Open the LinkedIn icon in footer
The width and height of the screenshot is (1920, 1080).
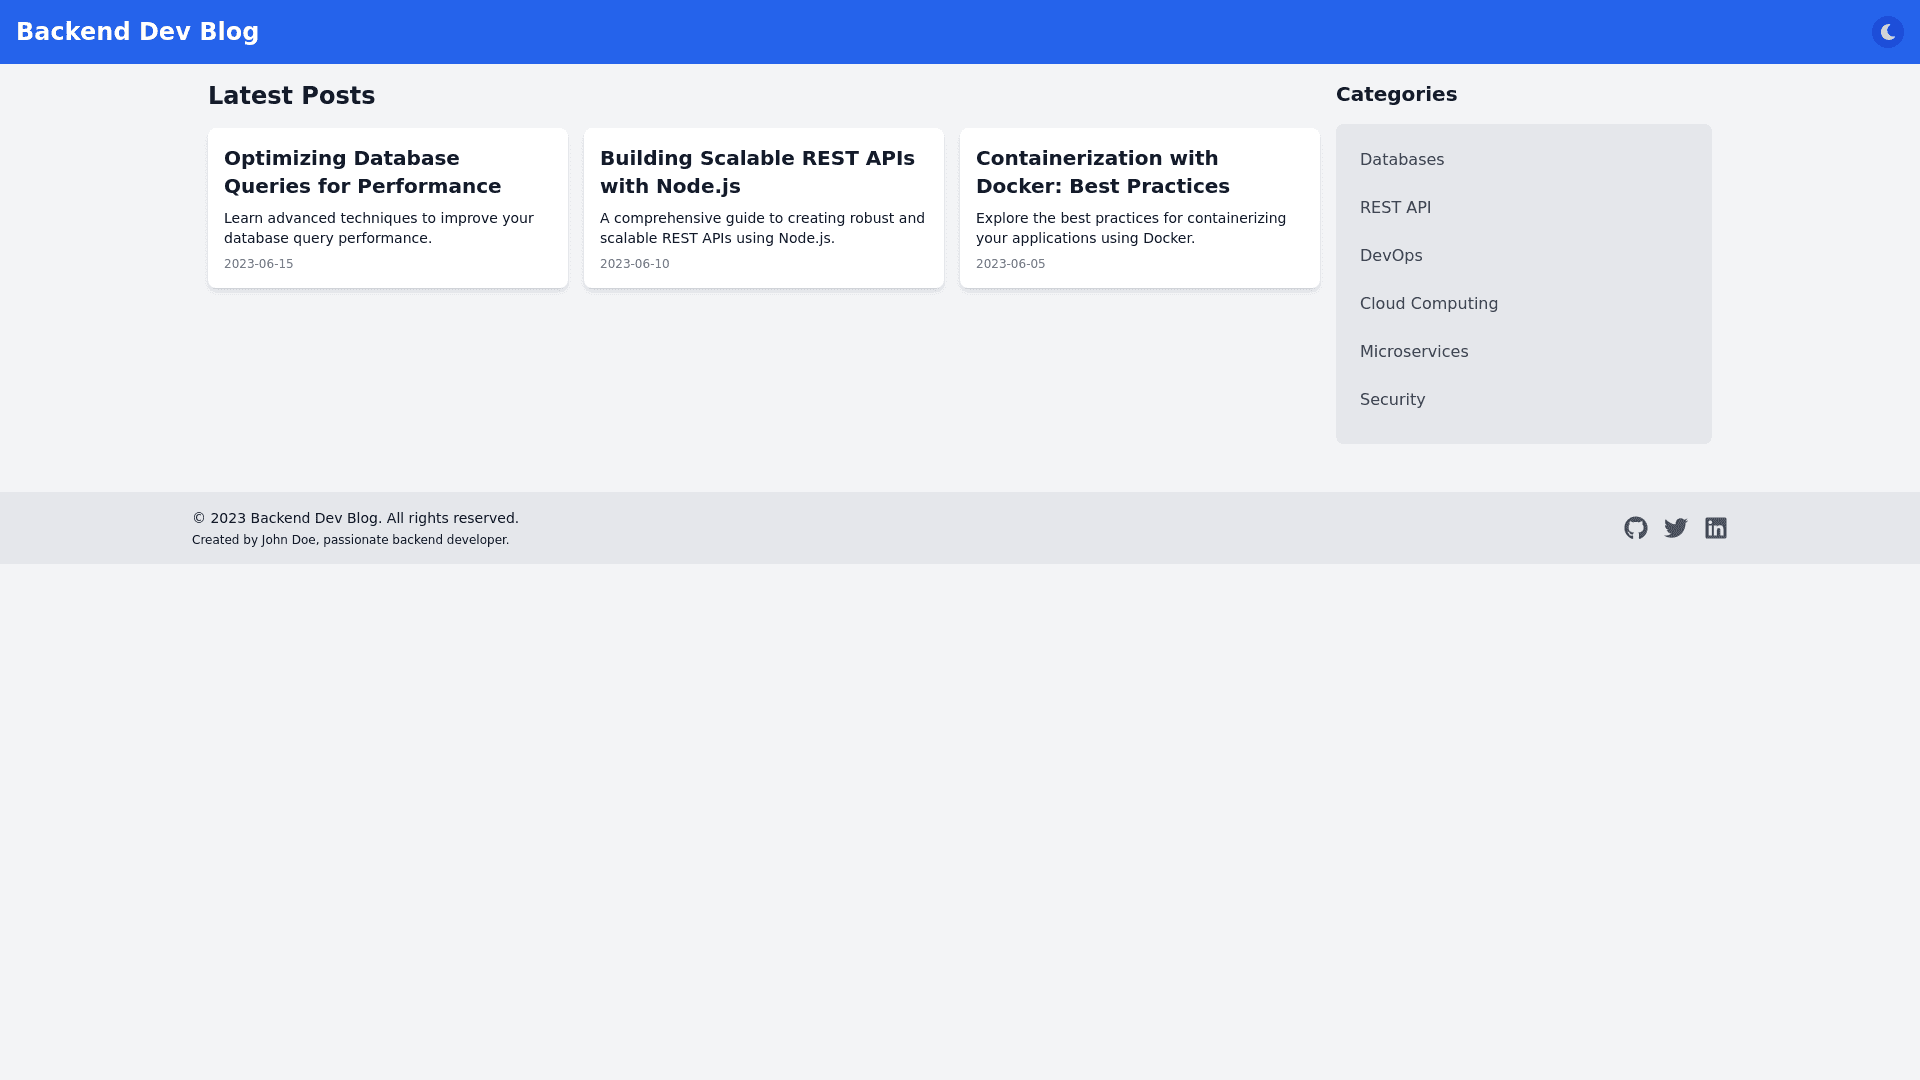pyautogui.click(x=1715, y=528)
